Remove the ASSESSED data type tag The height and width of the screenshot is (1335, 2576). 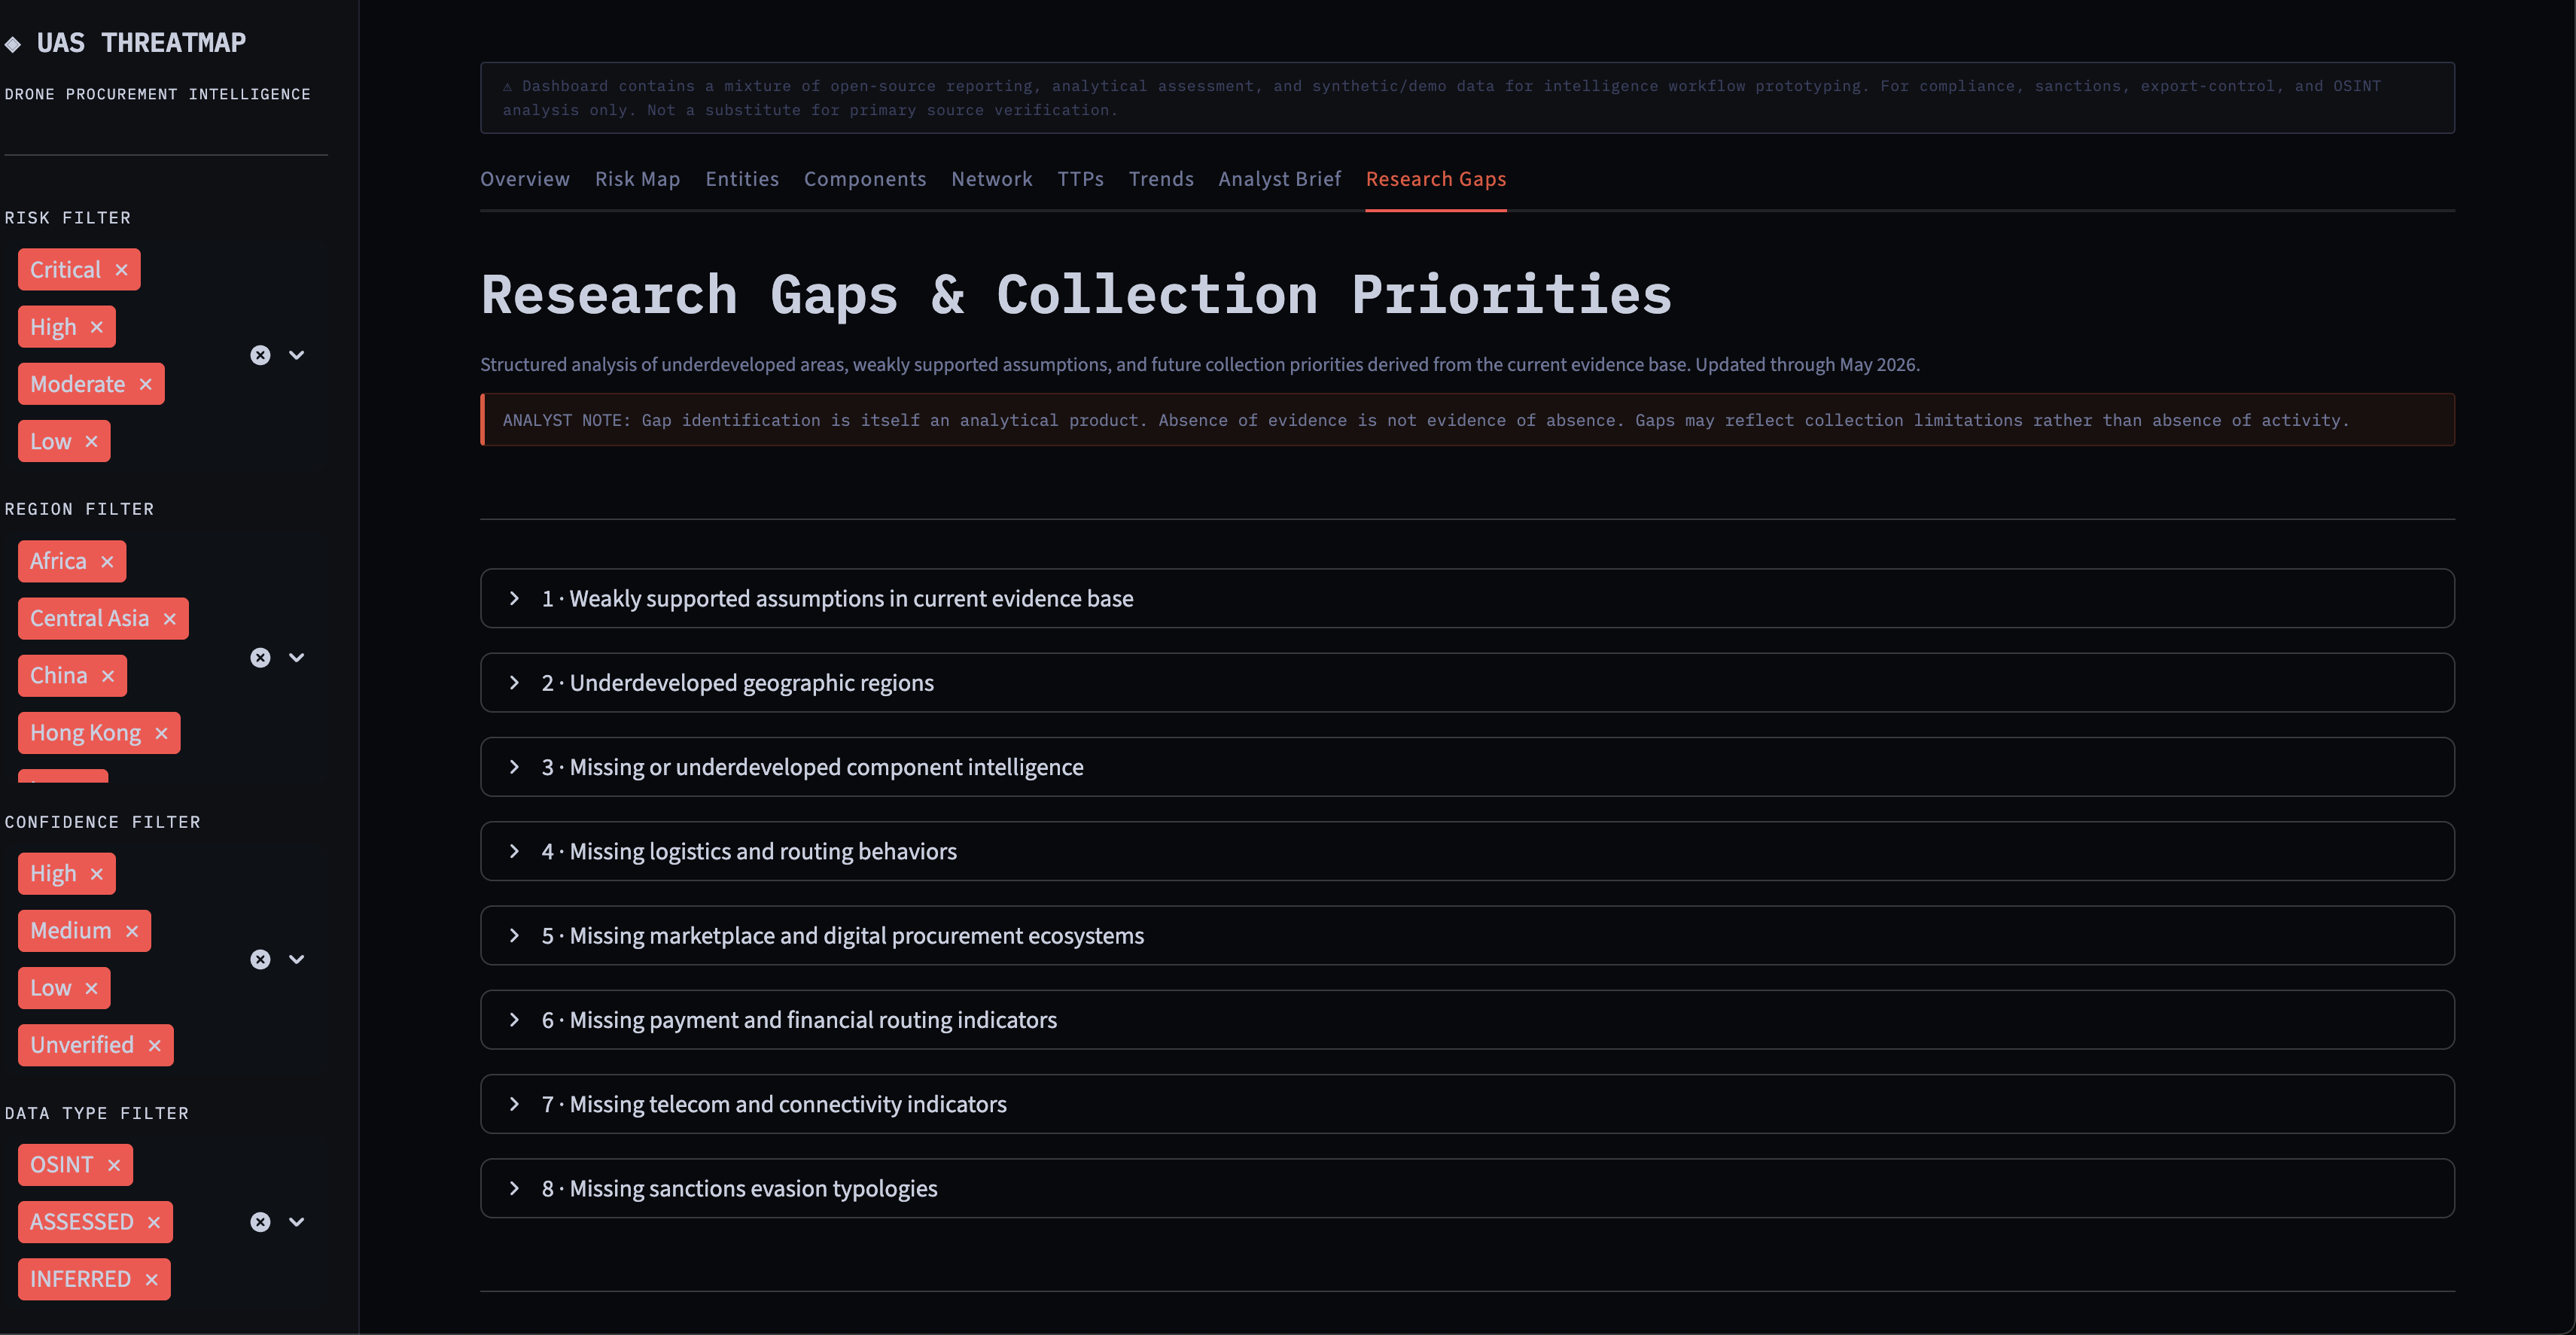153,1222
